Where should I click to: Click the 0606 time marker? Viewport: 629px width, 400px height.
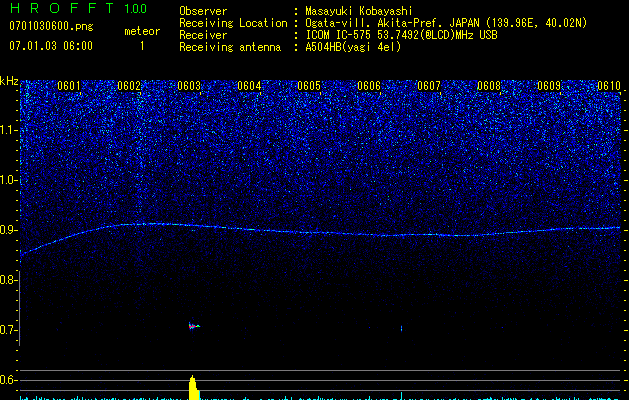click(x=369, y=86)
